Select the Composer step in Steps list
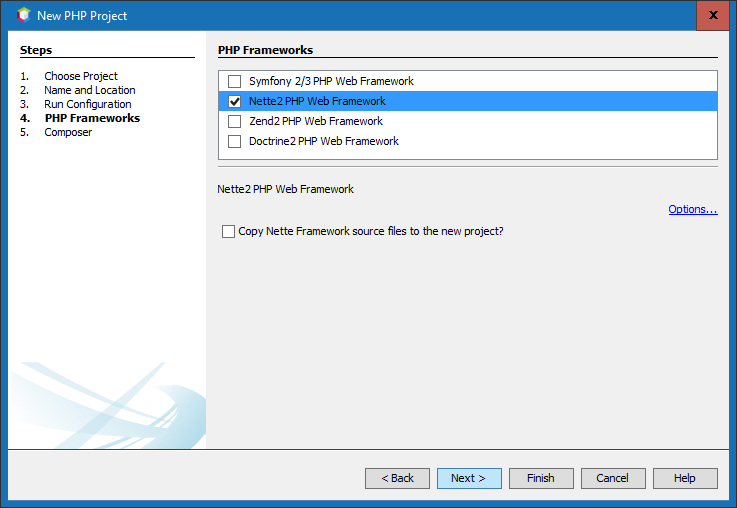The height and width of the screenshot is (508, 737). (x=68, y=132)
